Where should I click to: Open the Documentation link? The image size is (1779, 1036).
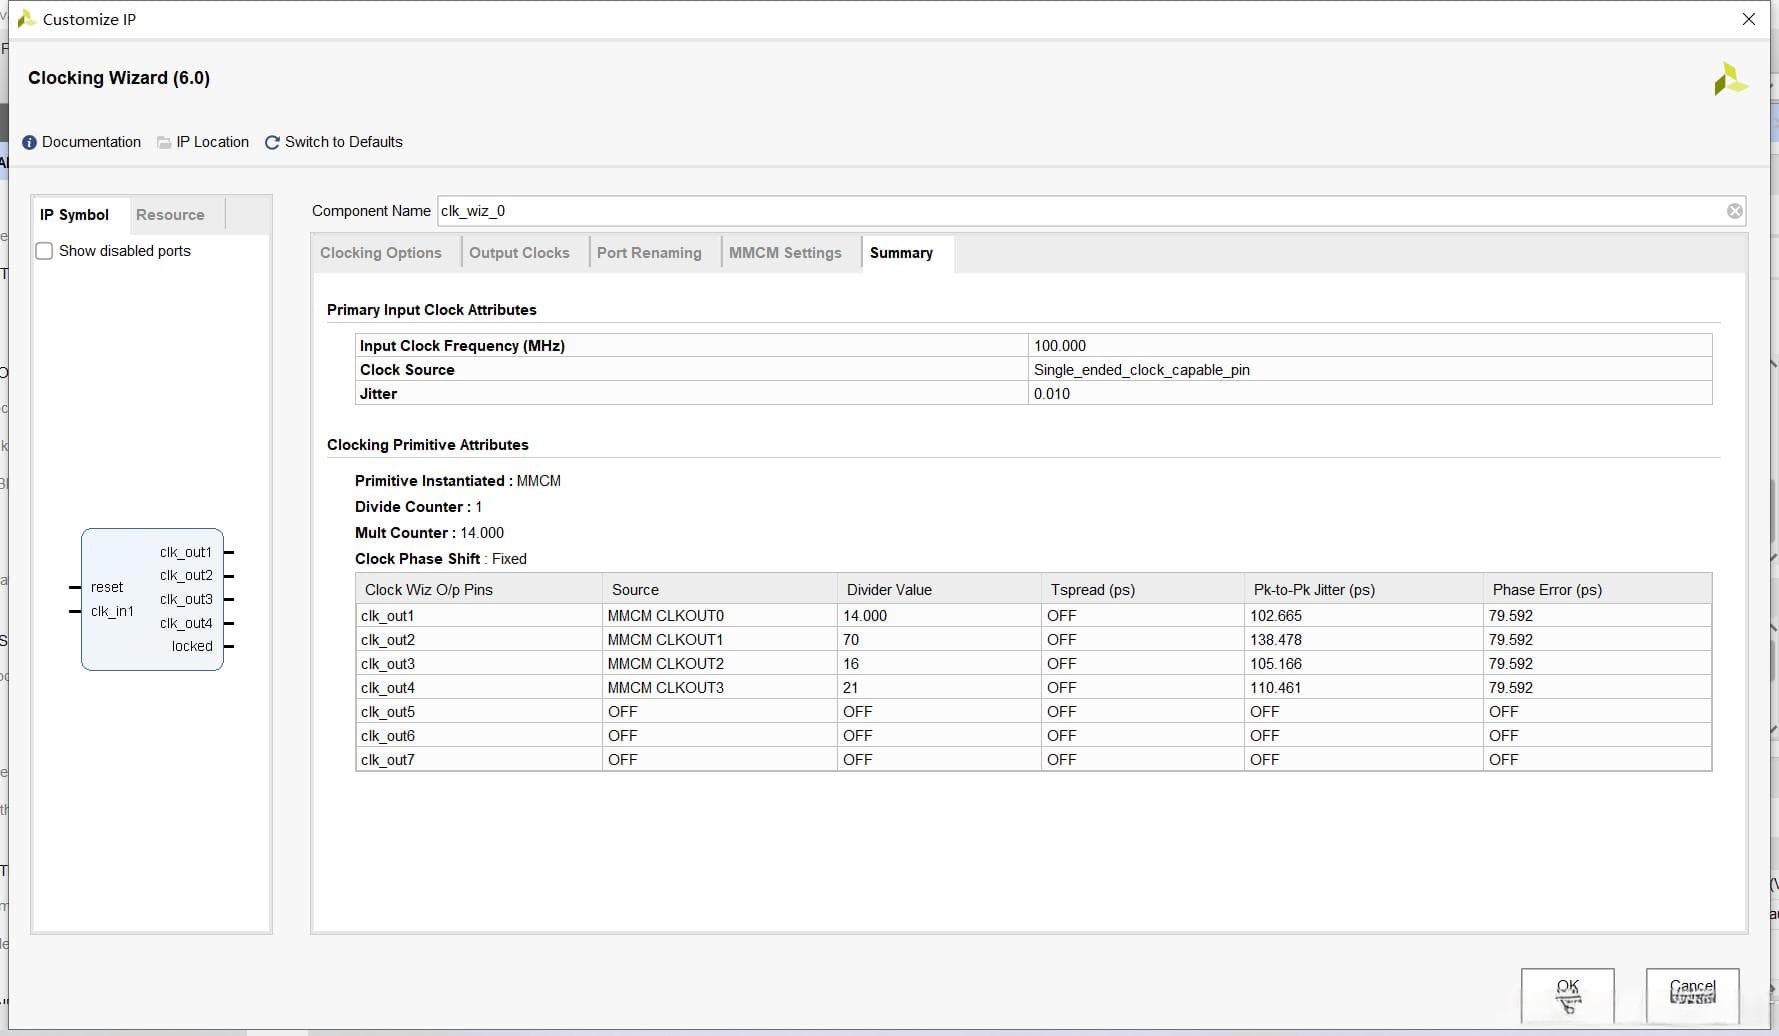click(91, 142)
